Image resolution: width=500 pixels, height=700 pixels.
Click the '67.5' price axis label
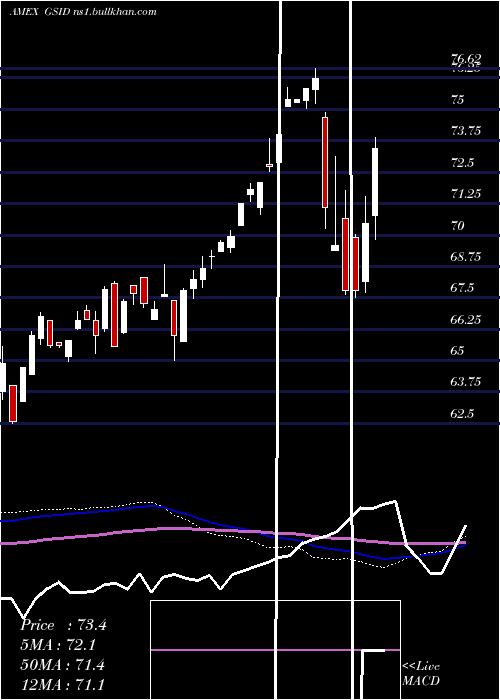(x=462, y=288)
